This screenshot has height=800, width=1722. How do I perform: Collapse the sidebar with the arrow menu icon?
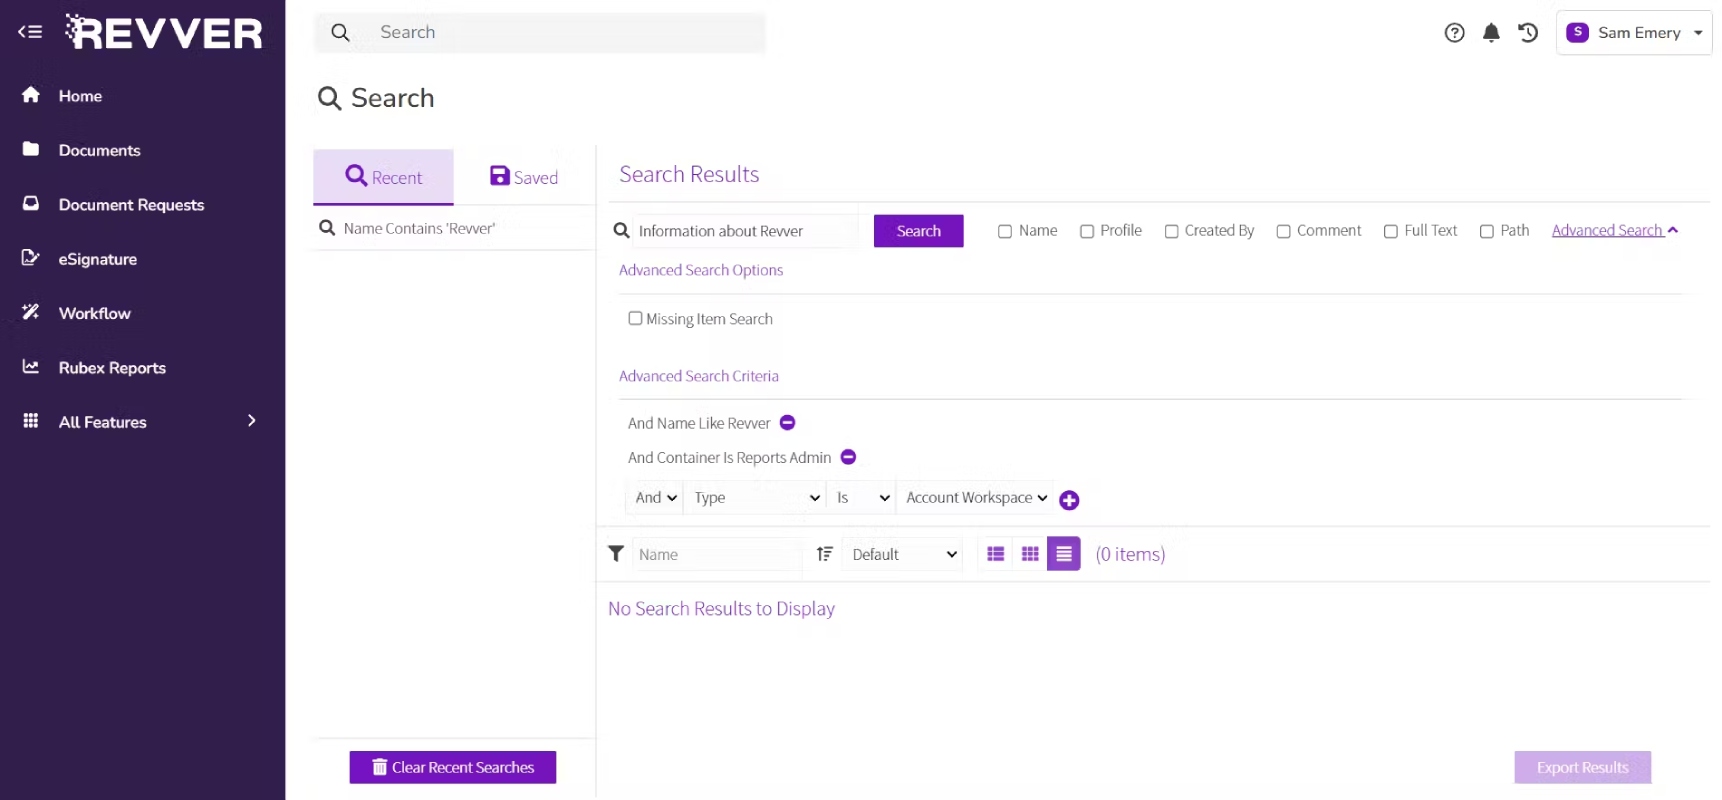[x=30, y=32]
